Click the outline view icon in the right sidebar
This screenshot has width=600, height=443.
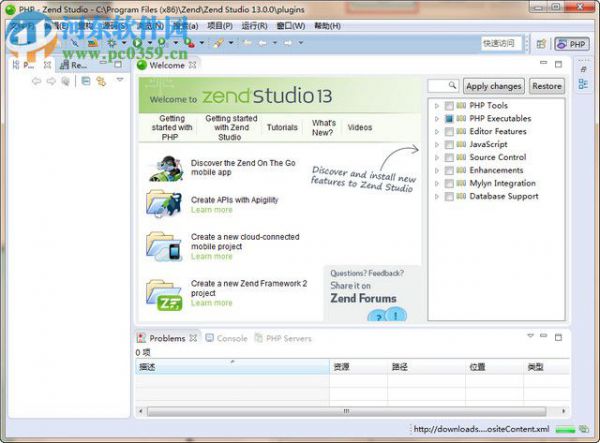[x=583, y=84]
